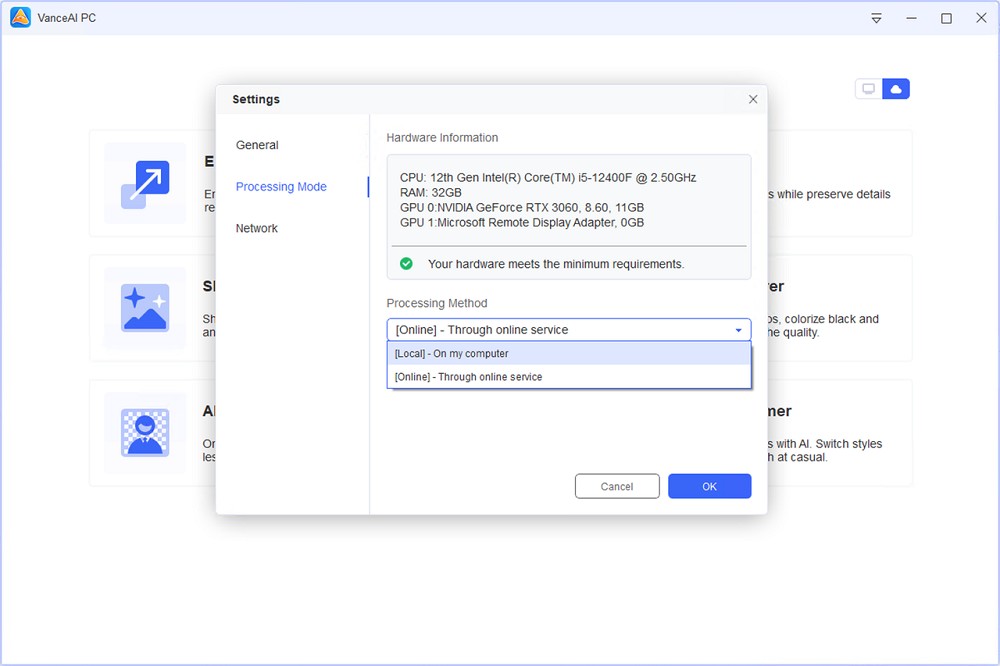Image resolution: width=1000 pixels, height=666 pixels.
Task: Switch to local mode via monitor icon
Action: [x=868, y=89]
